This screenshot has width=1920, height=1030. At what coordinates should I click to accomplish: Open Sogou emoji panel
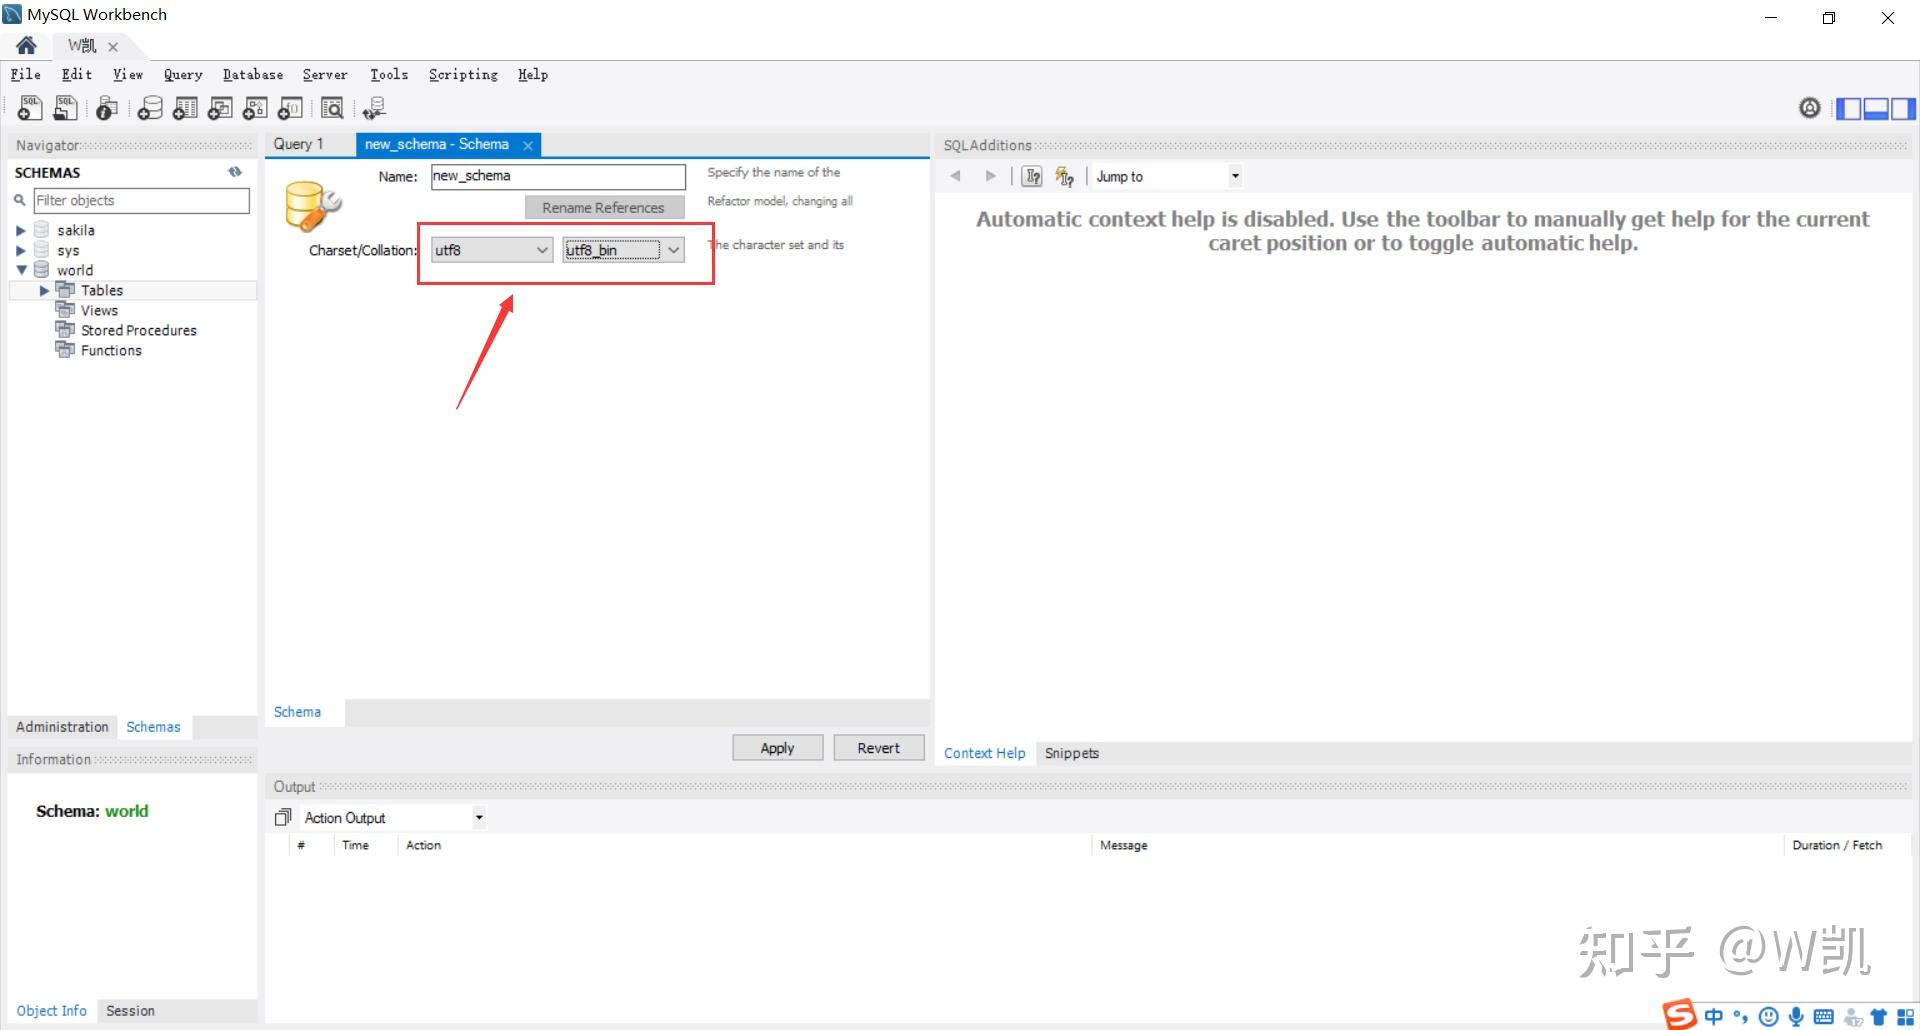(x=1768, y=1017)
